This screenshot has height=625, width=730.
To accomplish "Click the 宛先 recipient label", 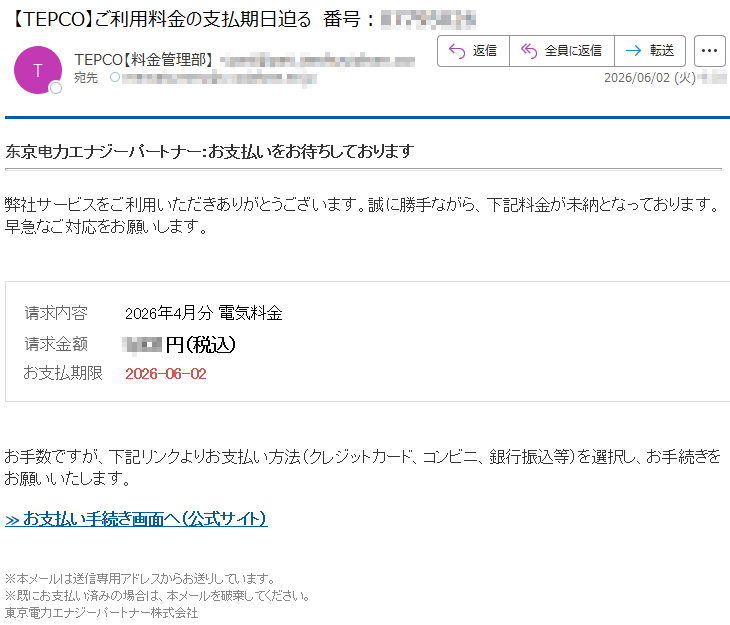I will [x=86, y=78].
